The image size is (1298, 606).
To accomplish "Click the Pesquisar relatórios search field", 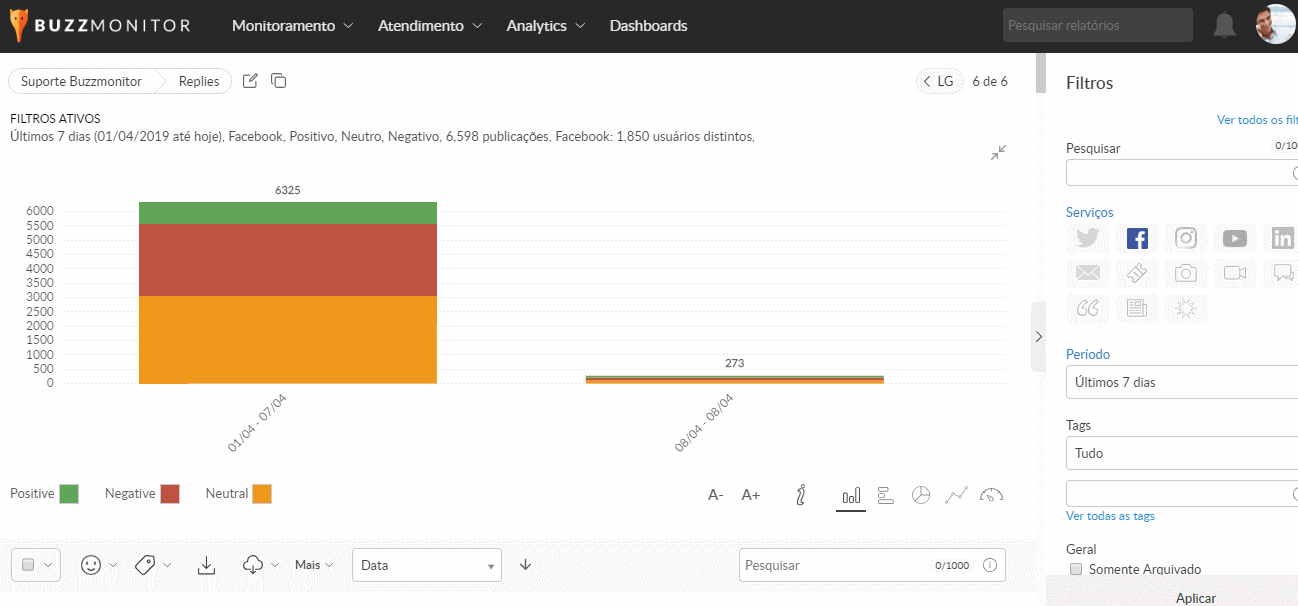I will tap(1097, 26).
